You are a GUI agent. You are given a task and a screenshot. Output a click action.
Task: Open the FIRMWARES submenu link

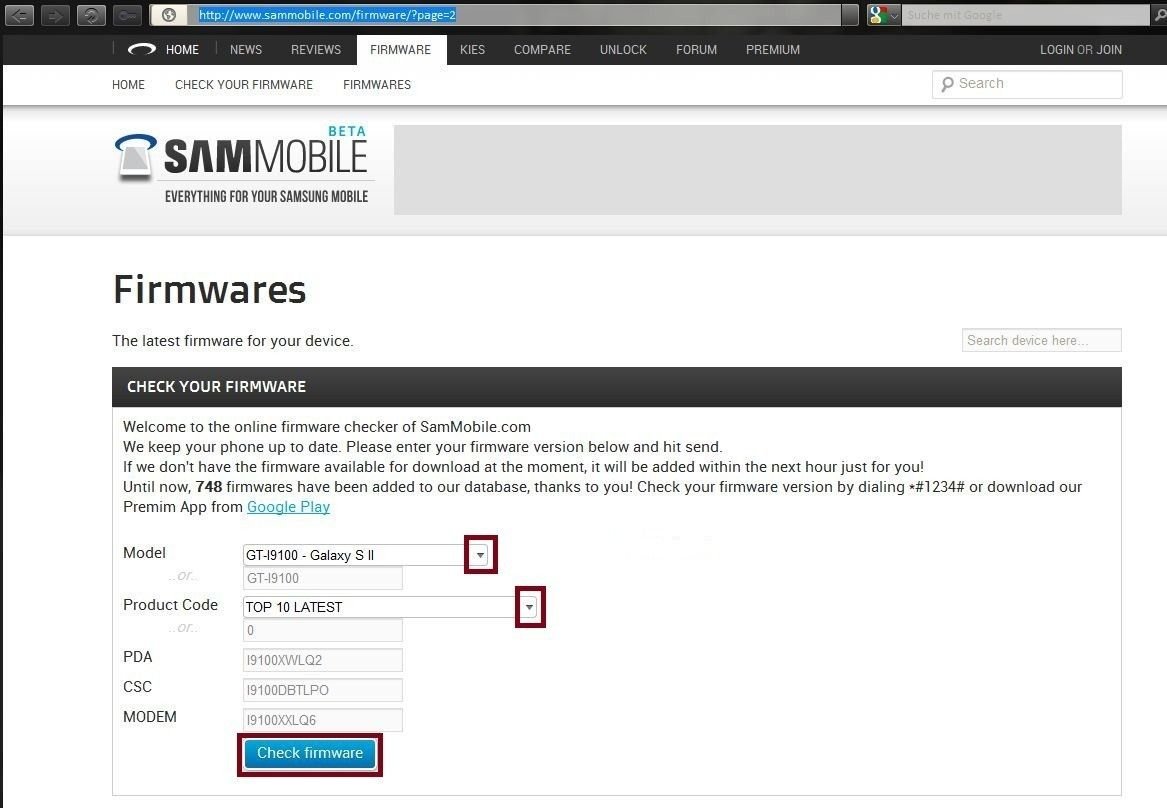pos(377,85)
